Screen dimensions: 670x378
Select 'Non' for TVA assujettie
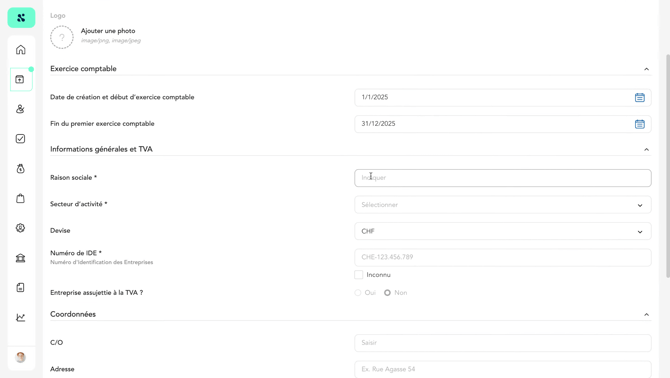[387, 293]
